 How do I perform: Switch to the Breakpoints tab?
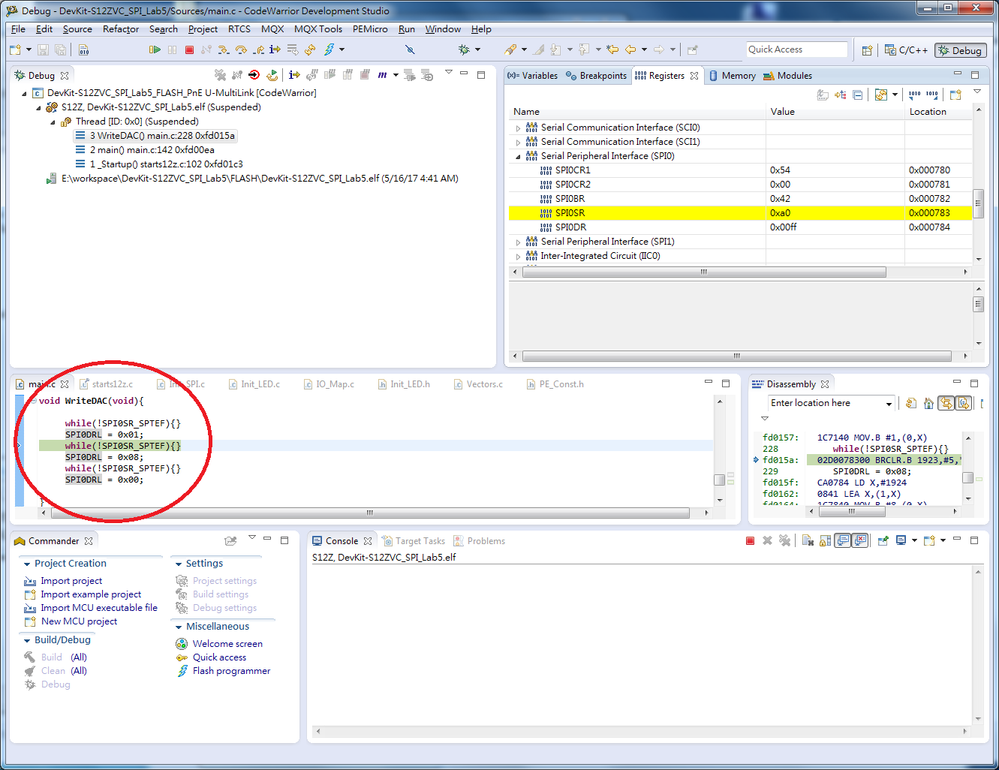tap(596, 76)
